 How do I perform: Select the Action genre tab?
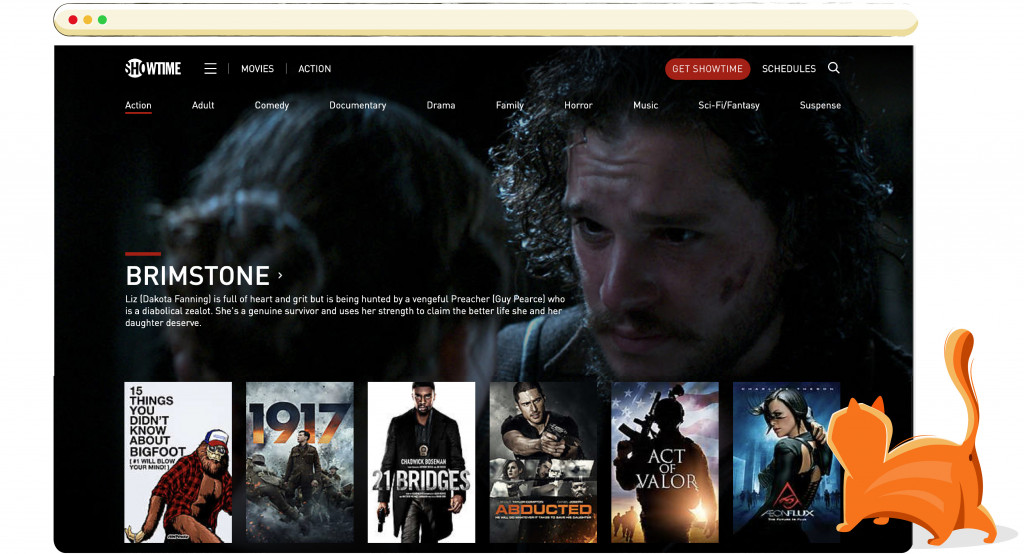pyautogui.click(x=138, y=105)
